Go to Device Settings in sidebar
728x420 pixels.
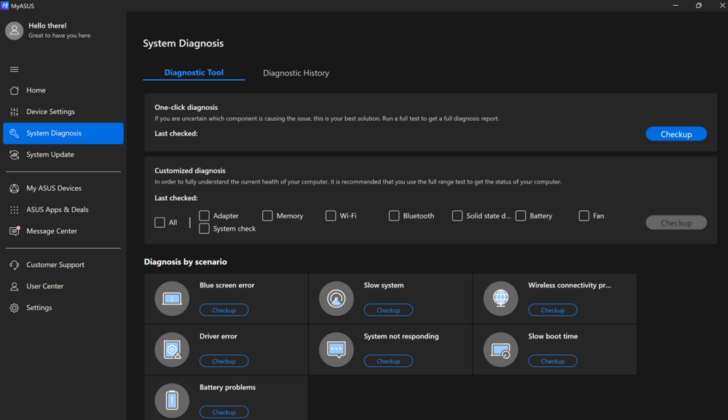63,111
